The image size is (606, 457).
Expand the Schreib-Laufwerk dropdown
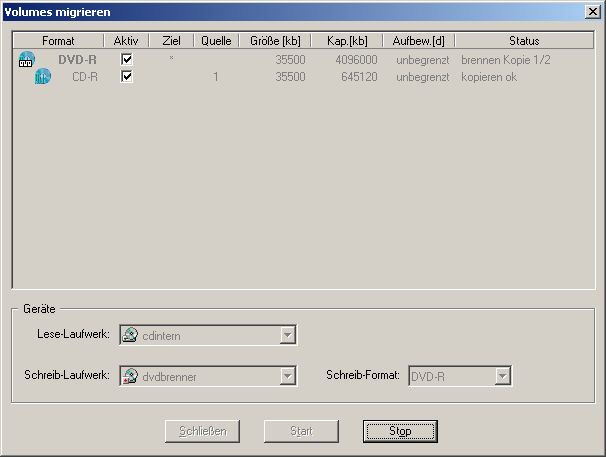click(x=287, y=376)
